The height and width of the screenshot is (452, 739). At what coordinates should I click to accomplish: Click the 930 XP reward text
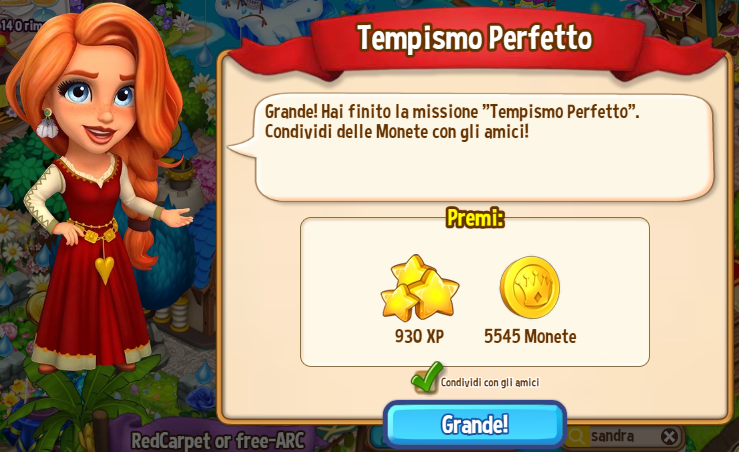point(419,337)
